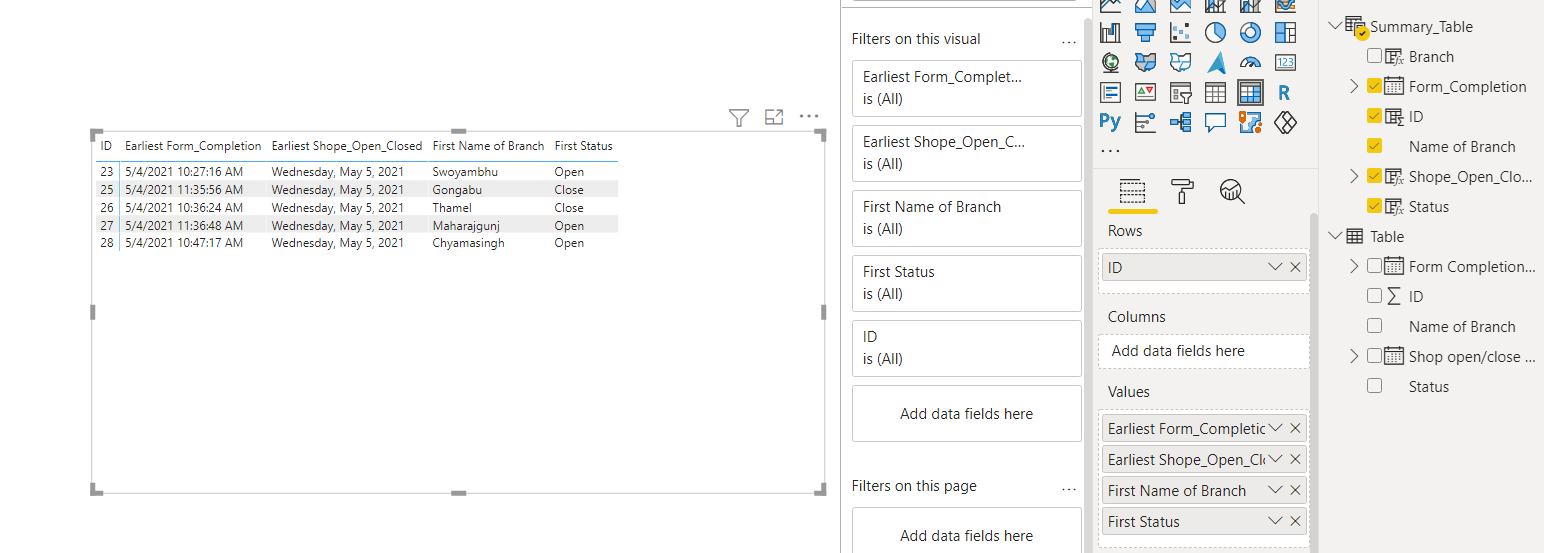
Task: Switch visual to Table icon
Action: 1215,93
